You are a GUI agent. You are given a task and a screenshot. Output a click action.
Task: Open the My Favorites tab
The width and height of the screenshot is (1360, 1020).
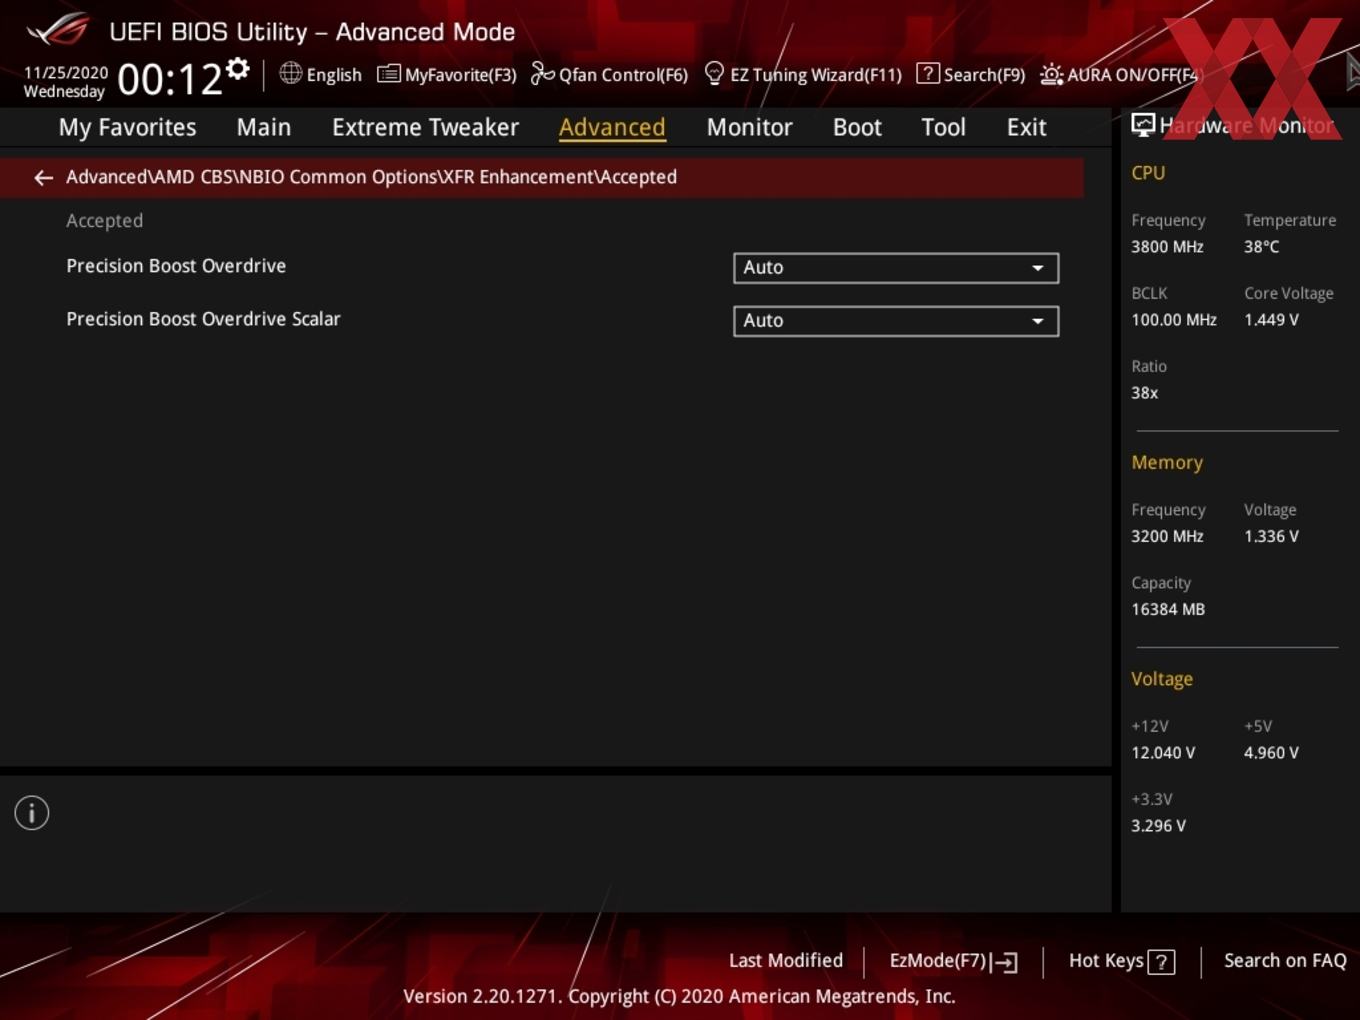click(127, 127)
